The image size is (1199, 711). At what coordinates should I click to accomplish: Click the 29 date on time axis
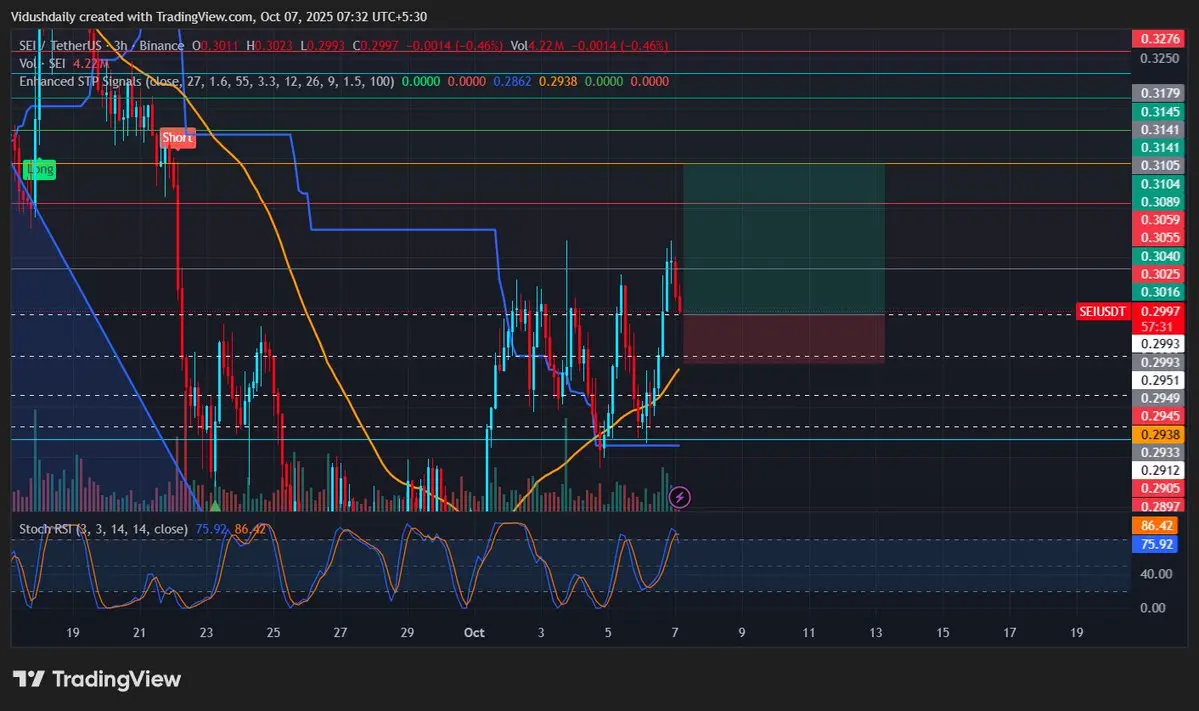(x=407, y=632)
